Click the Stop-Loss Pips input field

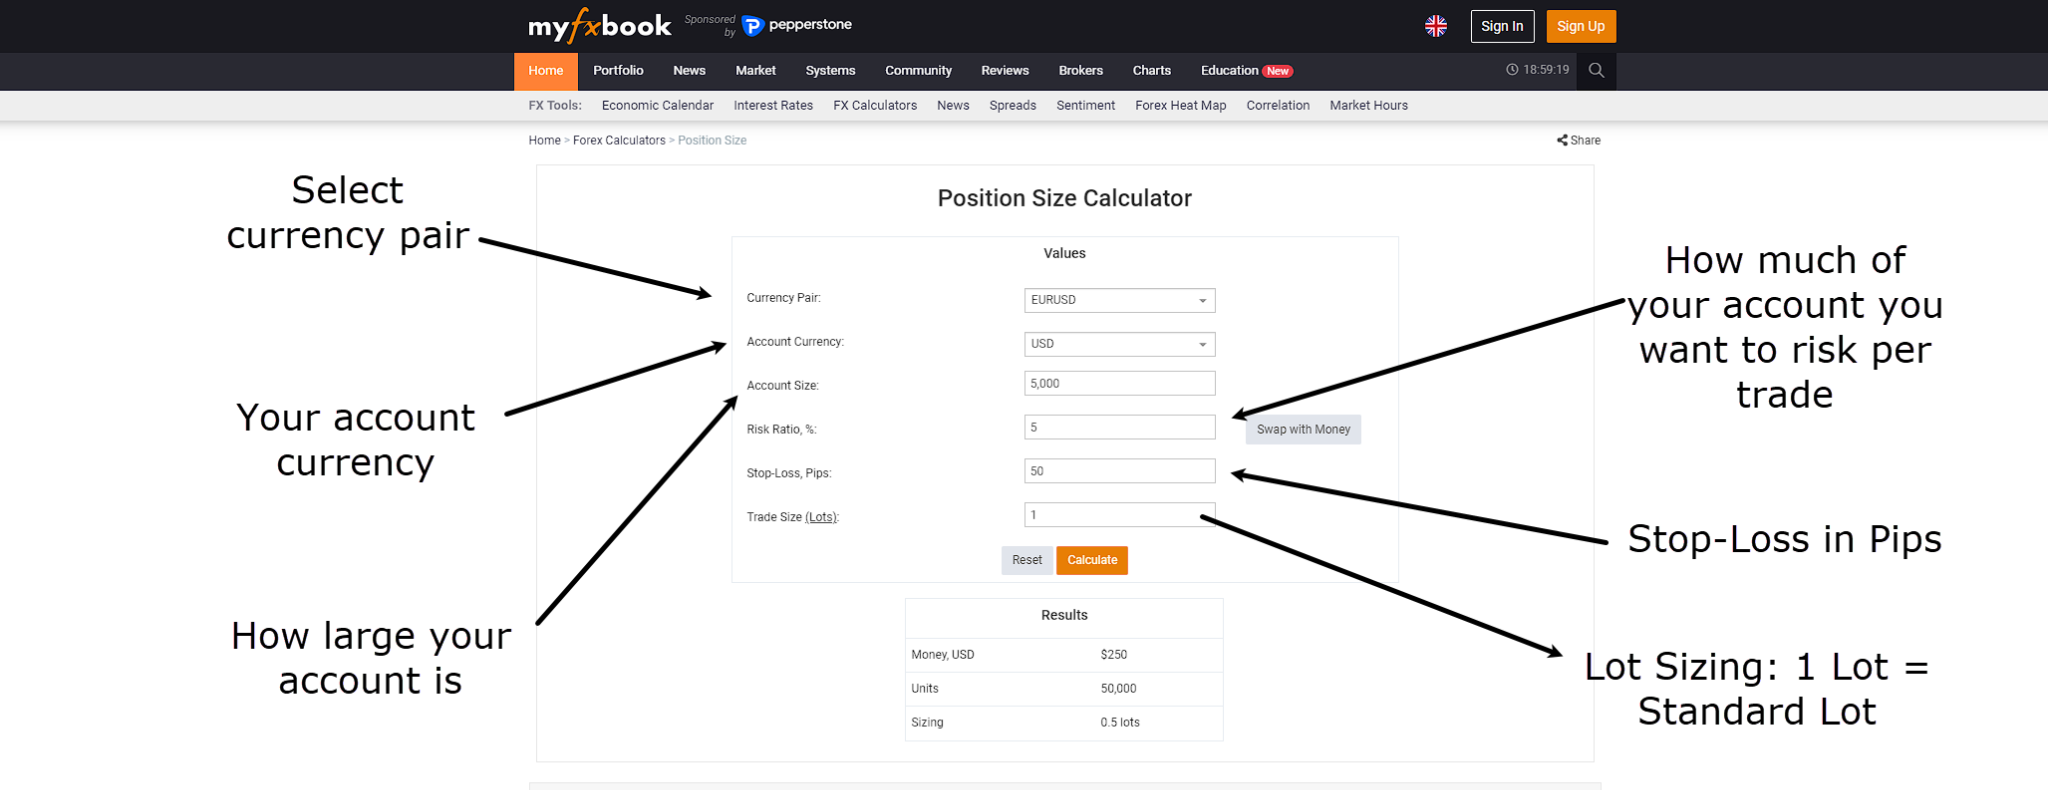(x=1119, y=471)
